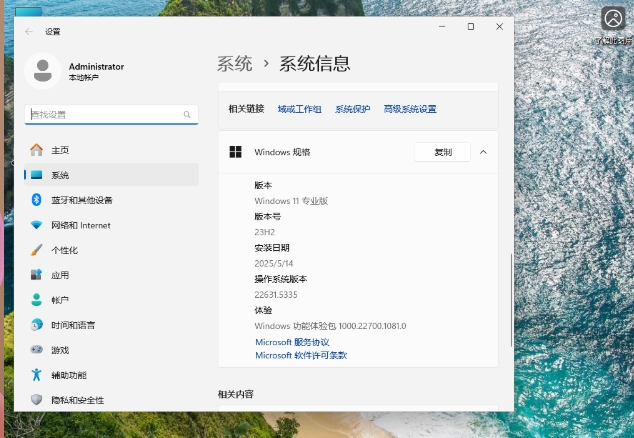The height and width of the screenshot is (438, 634).
Task: Select Accessibility (辅助功能) figure icon
Action: tap(37, 375)
